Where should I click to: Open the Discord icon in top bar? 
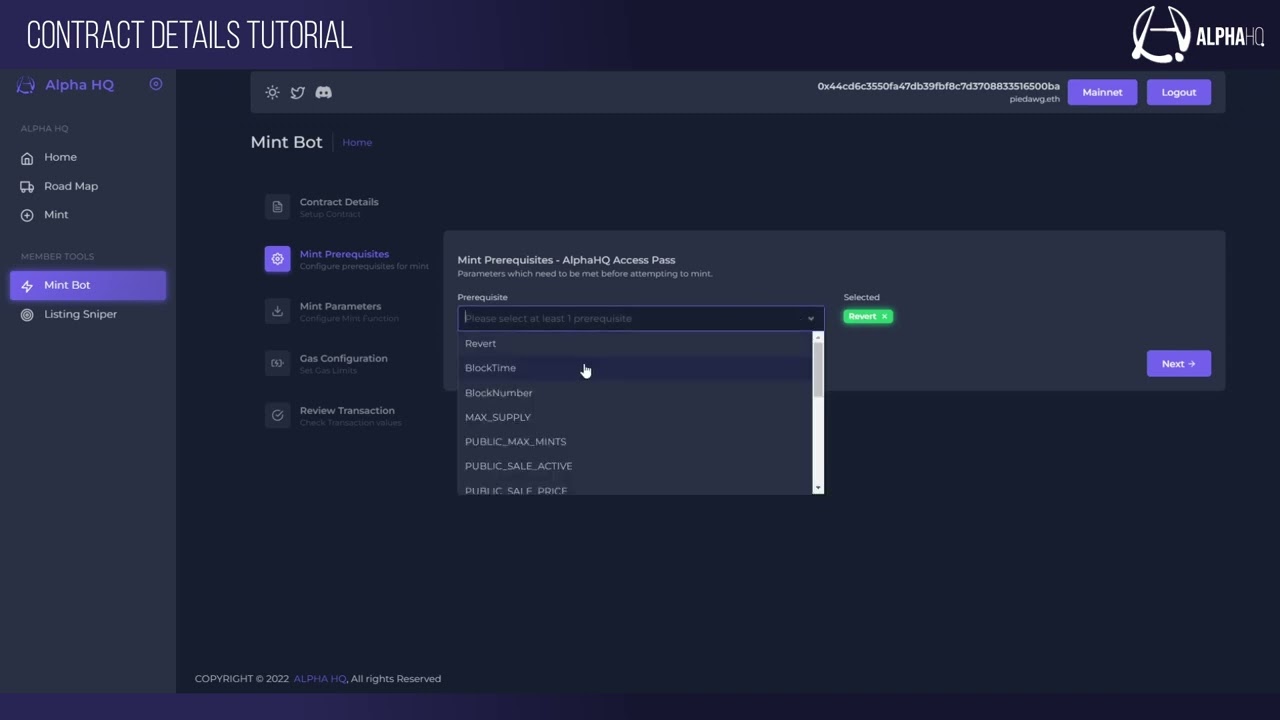point(323,92)
